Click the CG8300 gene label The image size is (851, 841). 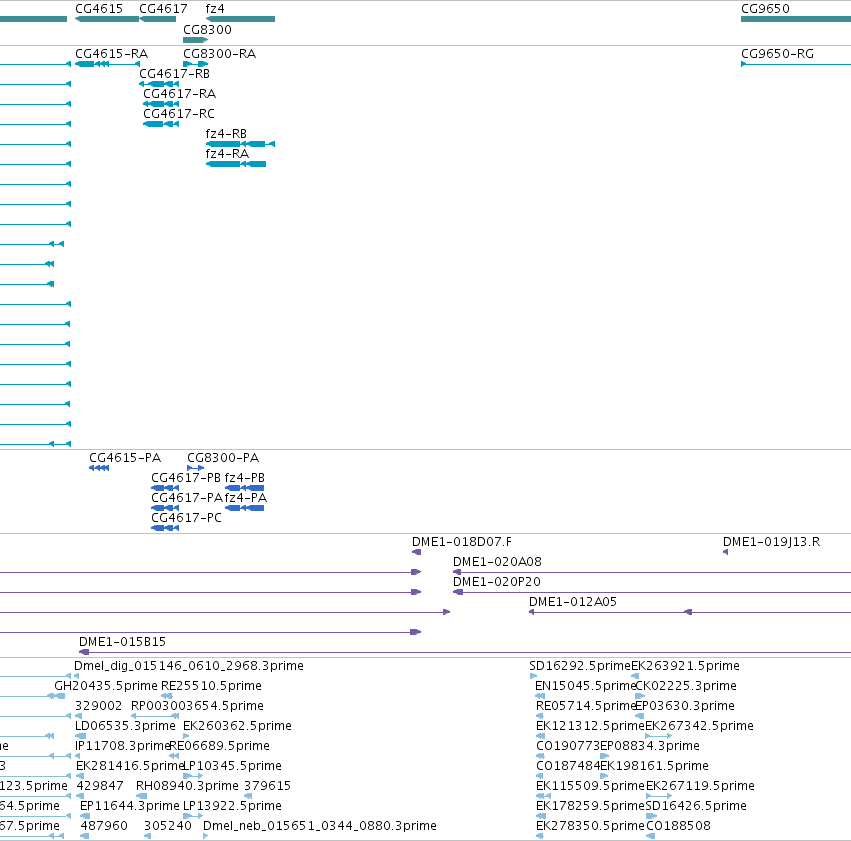pos(207,29)
